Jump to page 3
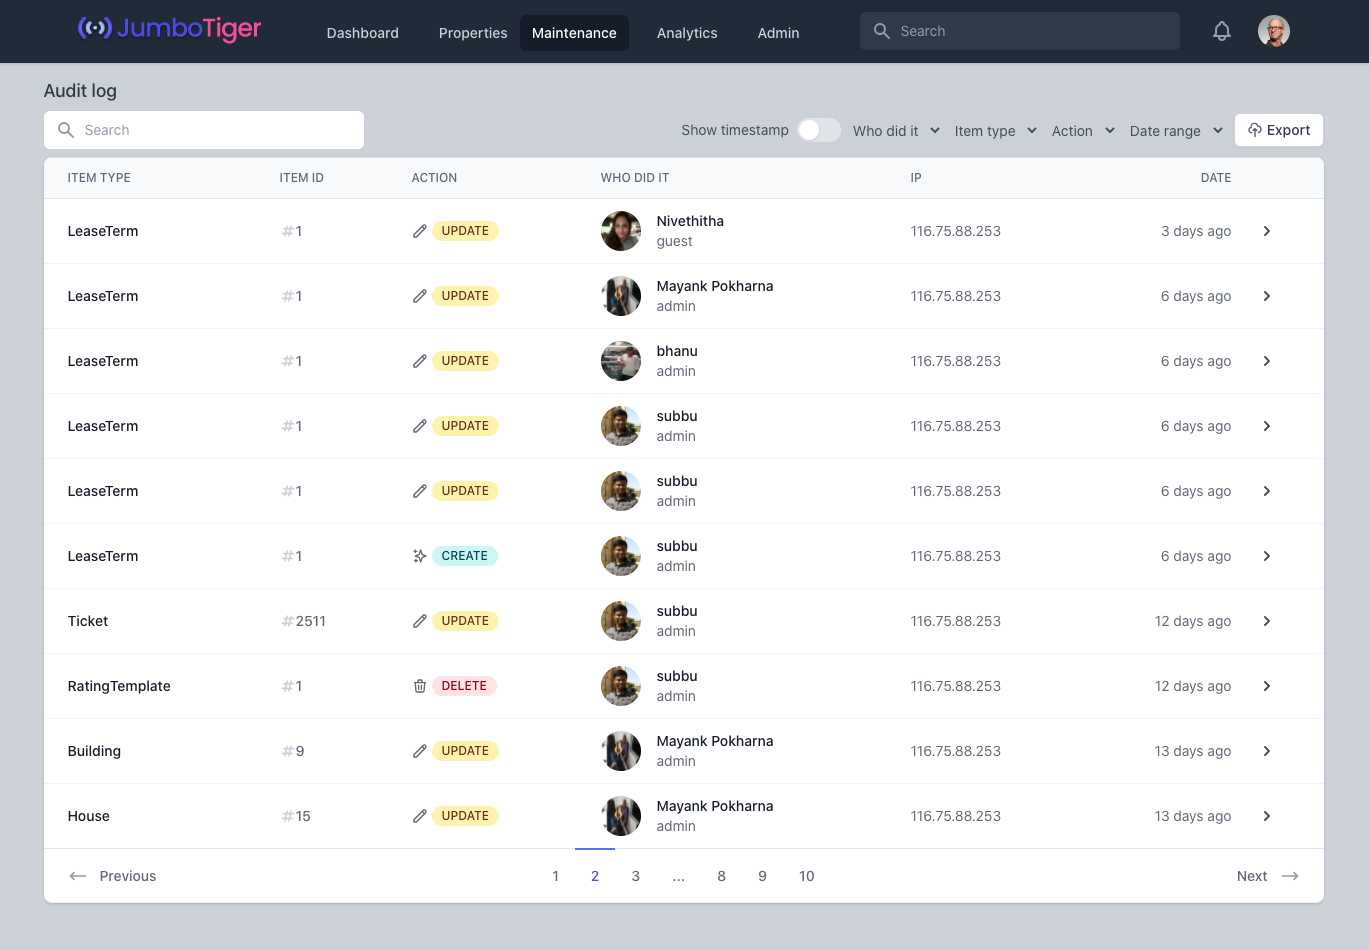1369x950 pixels. pyautogui.click(x=635, y=876)
